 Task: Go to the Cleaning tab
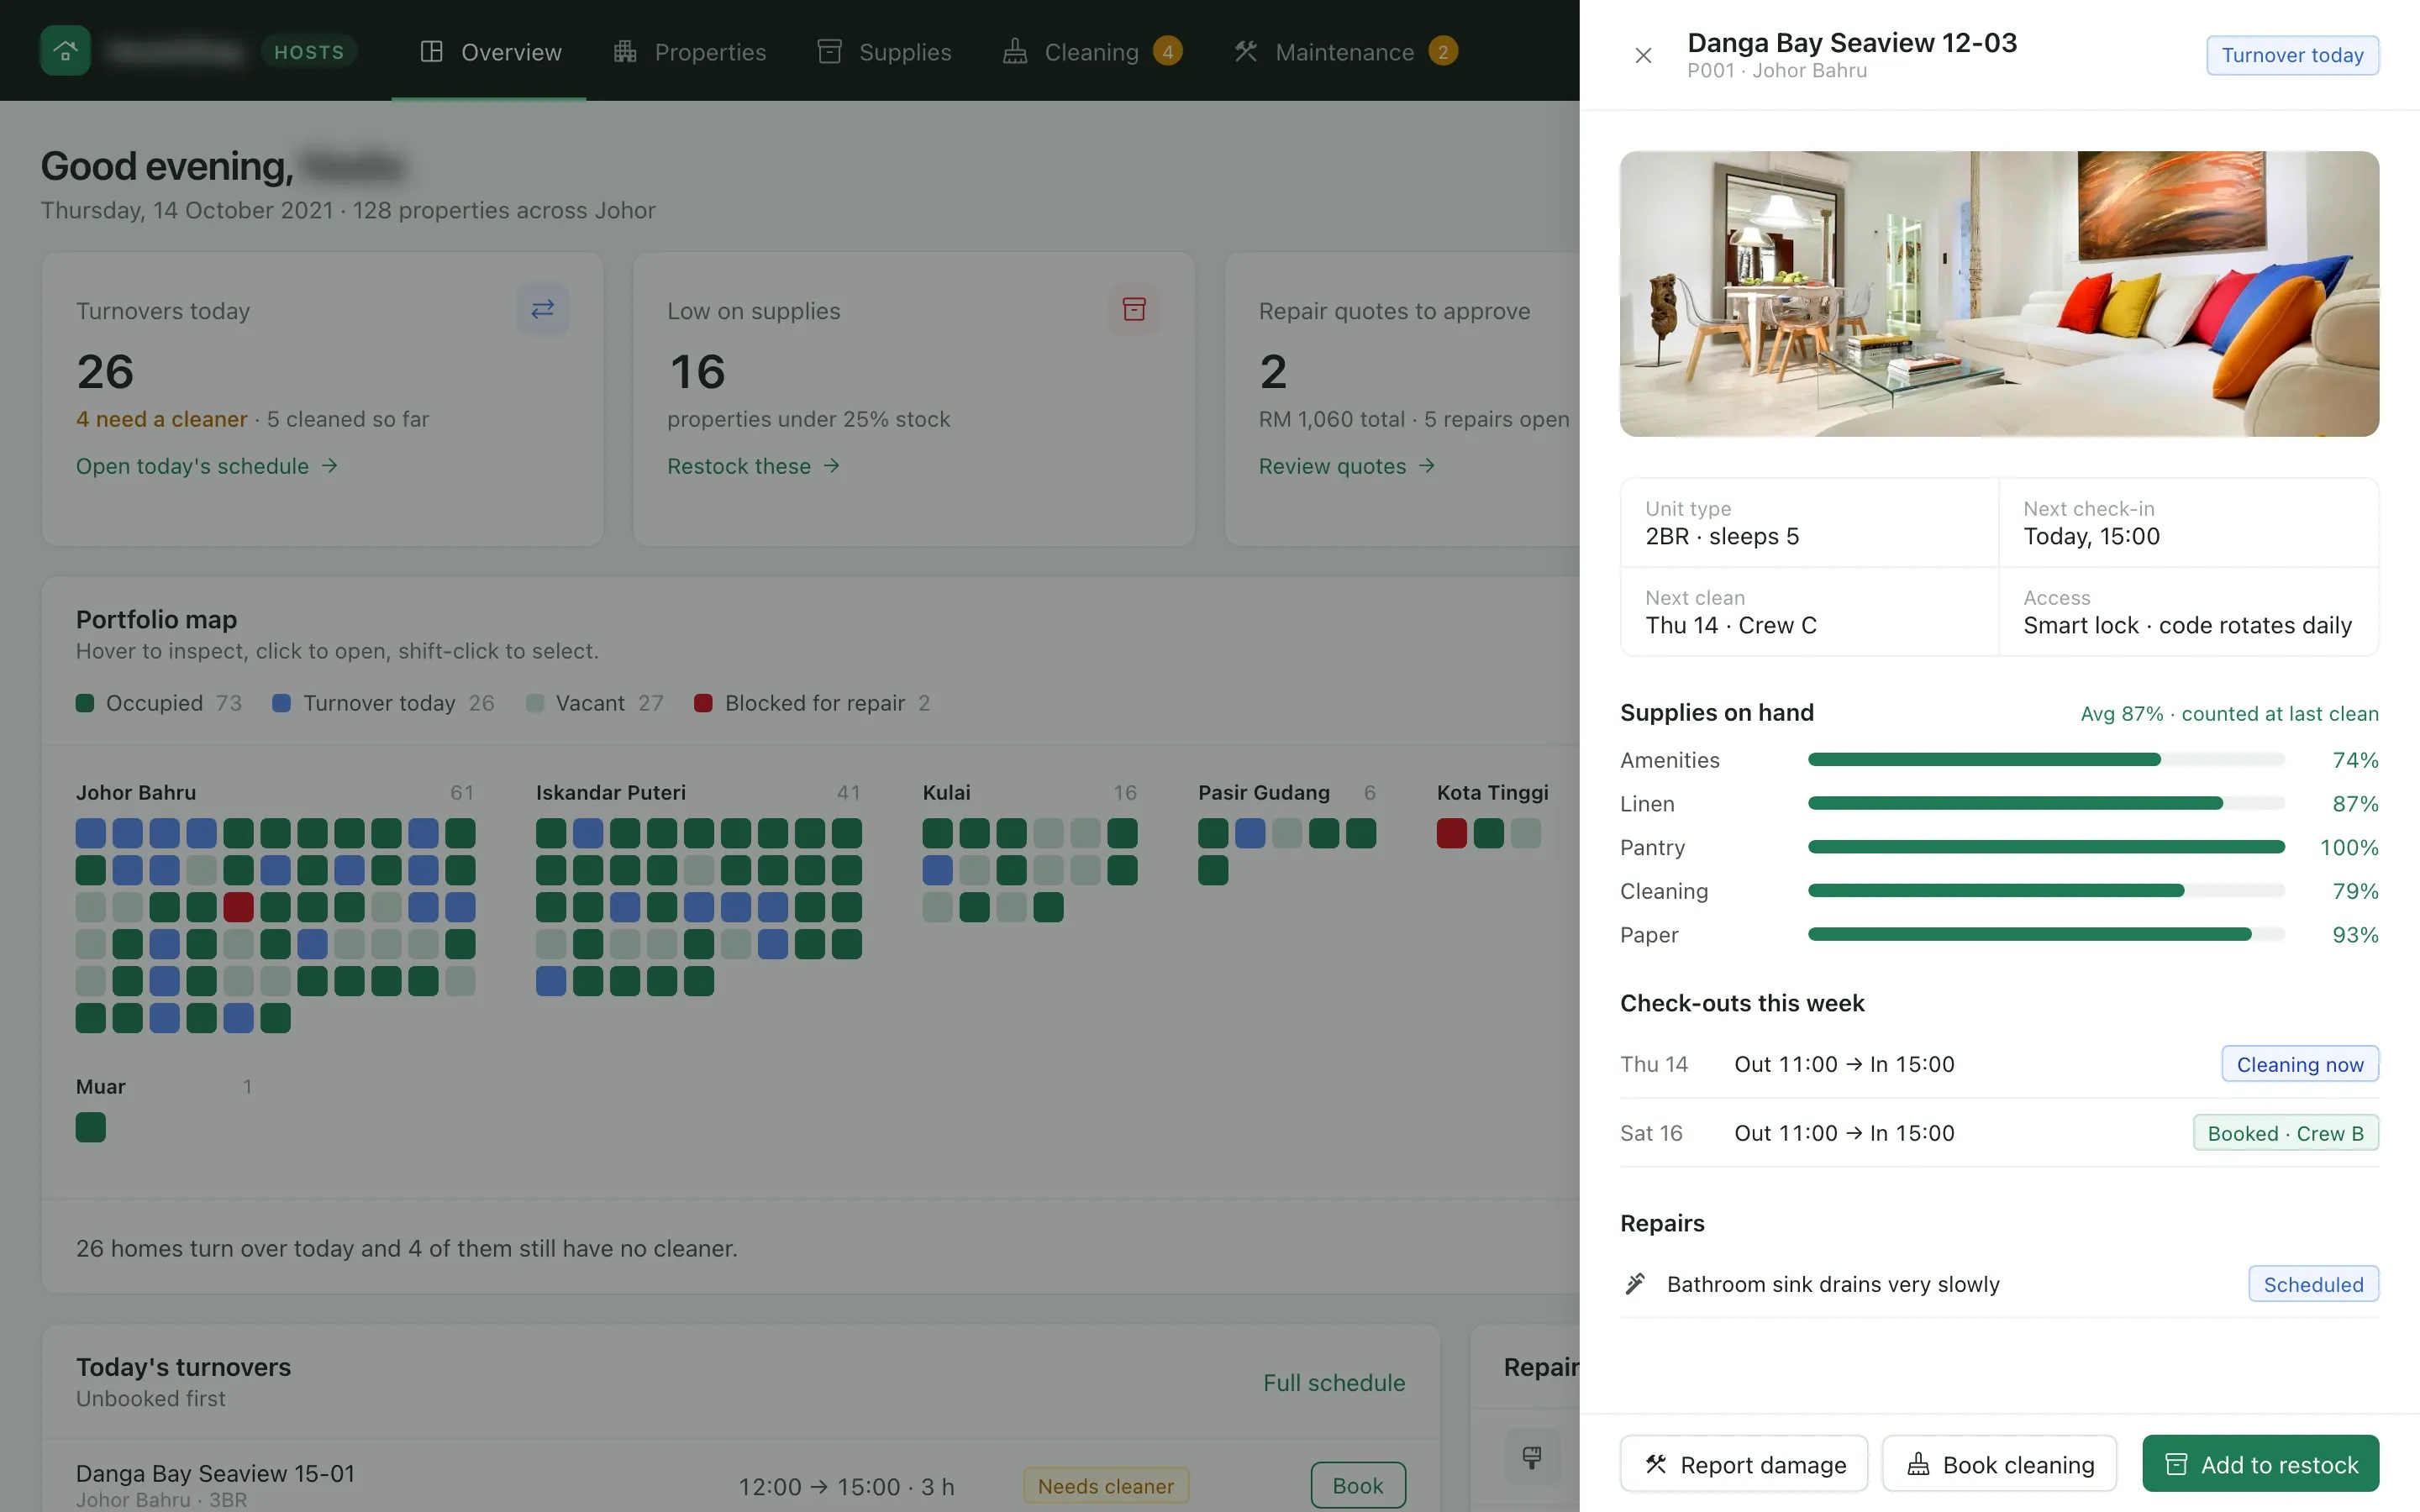pos(1092,52)
